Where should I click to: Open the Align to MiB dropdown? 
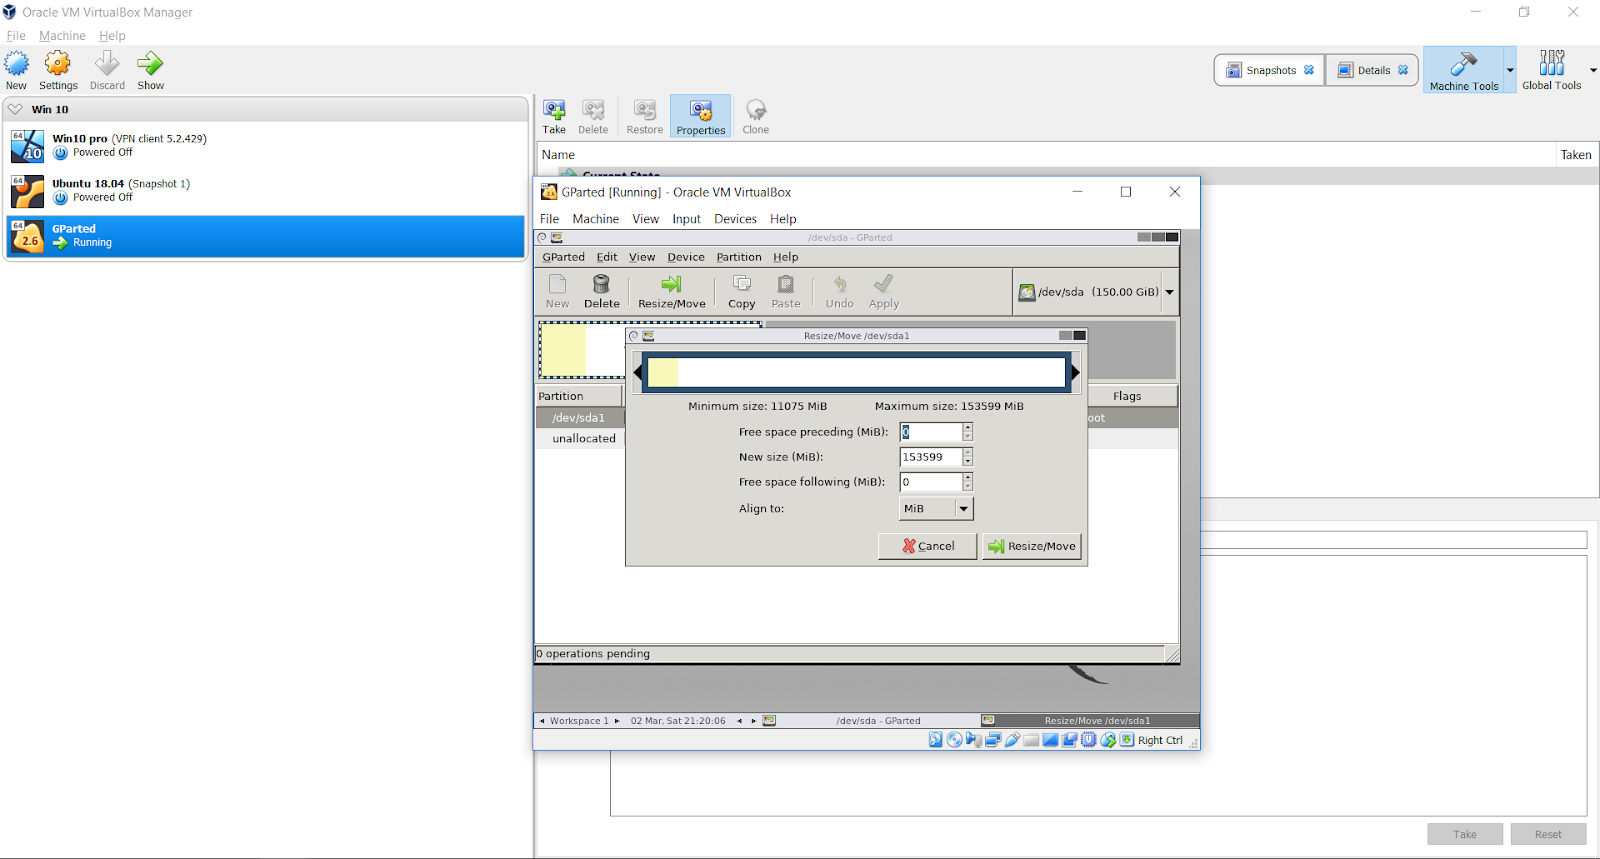[x=936, y=508]
